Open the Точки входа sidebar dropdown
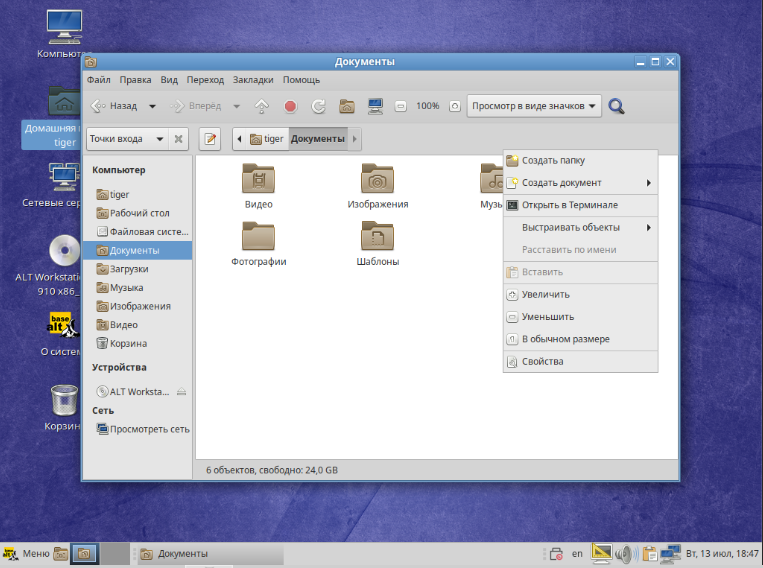763x568 pixels. tap(126, 139)
